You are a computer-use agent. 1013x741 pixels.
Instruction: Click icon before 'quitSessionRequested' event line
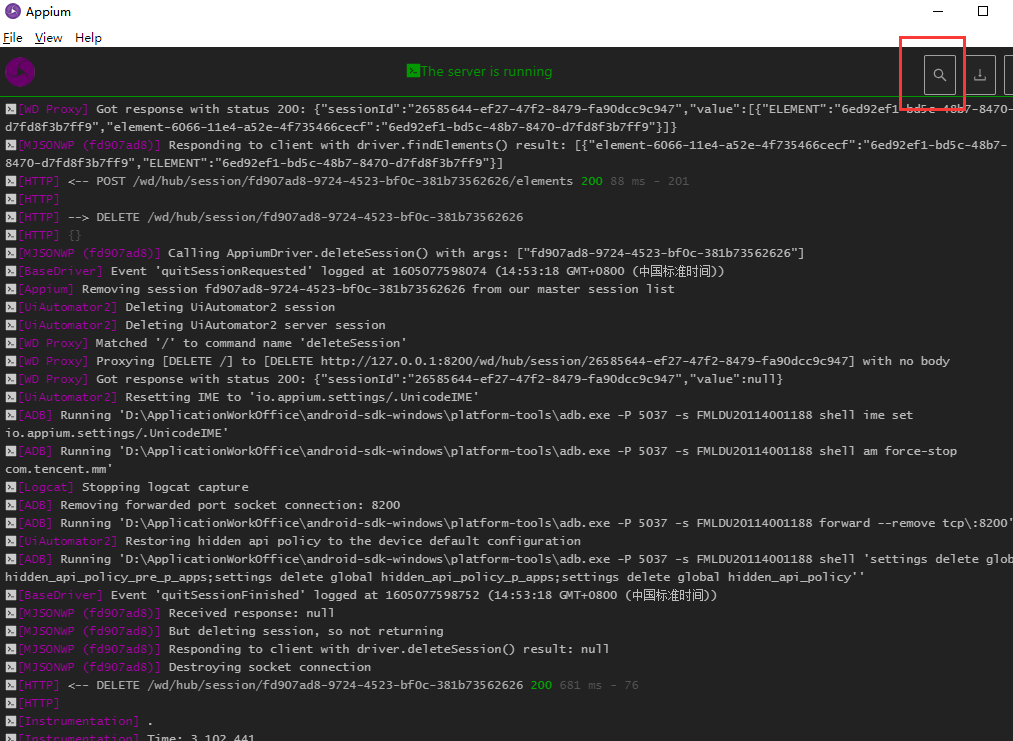click(10, 271)
